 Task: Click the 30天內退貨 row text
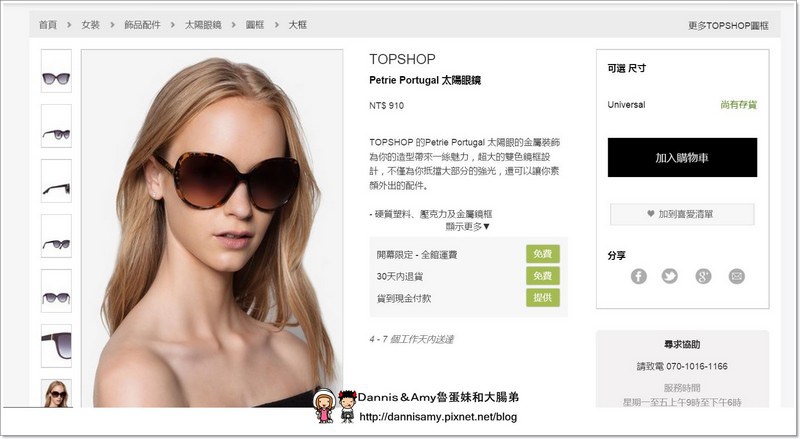pyautogui.click(x=399, y=276)
